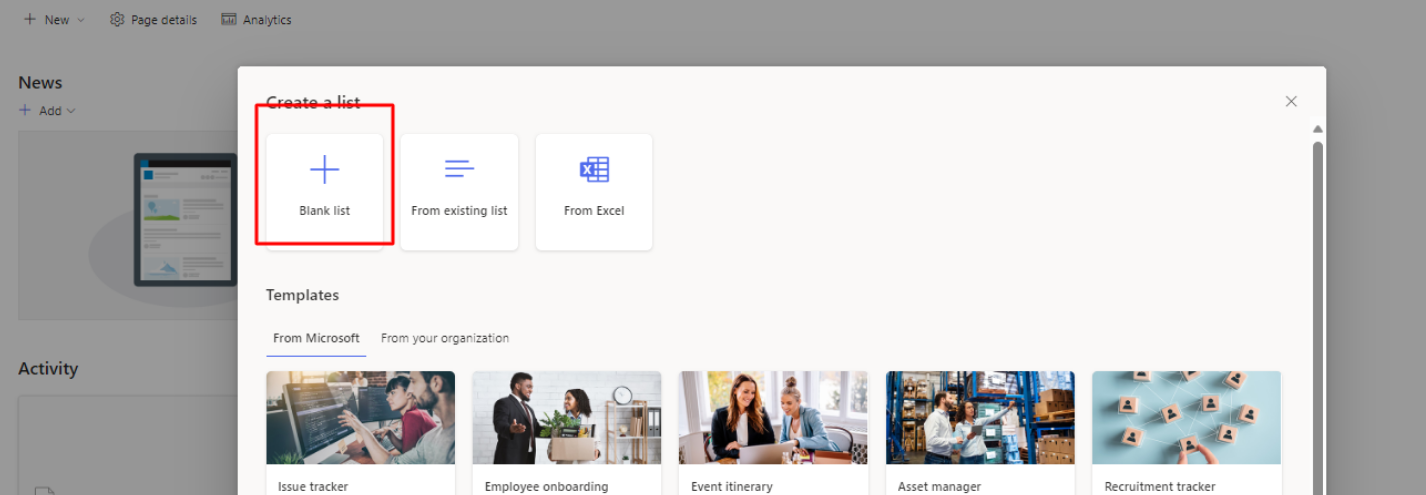This screenshot has width=1426, height=495.
Task: Switch to From Microsoft templates tab
Action: tap(316, 338)
